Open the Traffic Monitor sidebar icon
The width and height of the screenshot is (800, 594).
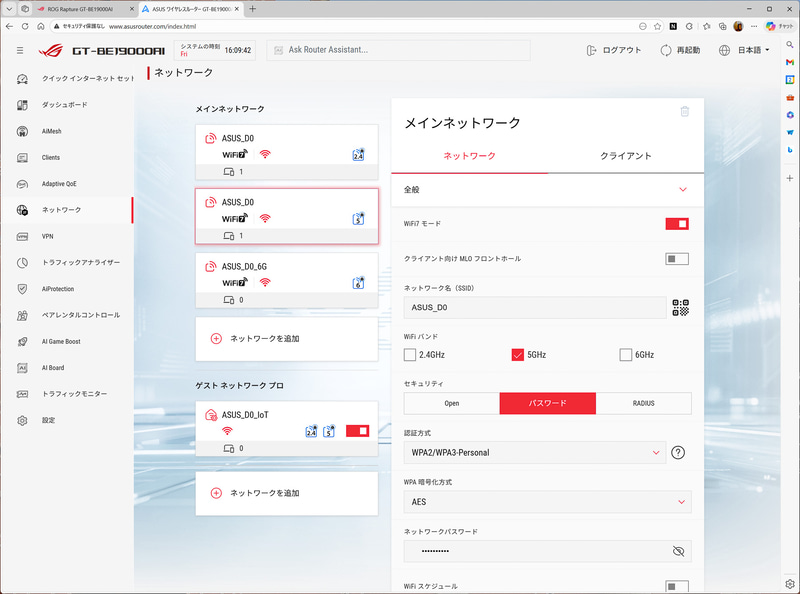(22, 394)
